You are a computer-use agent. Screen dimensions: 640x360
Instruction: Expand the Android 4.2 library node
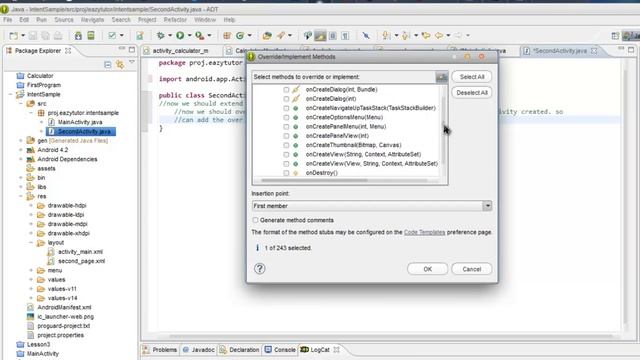pyautogui.click(x=21, y=150)
